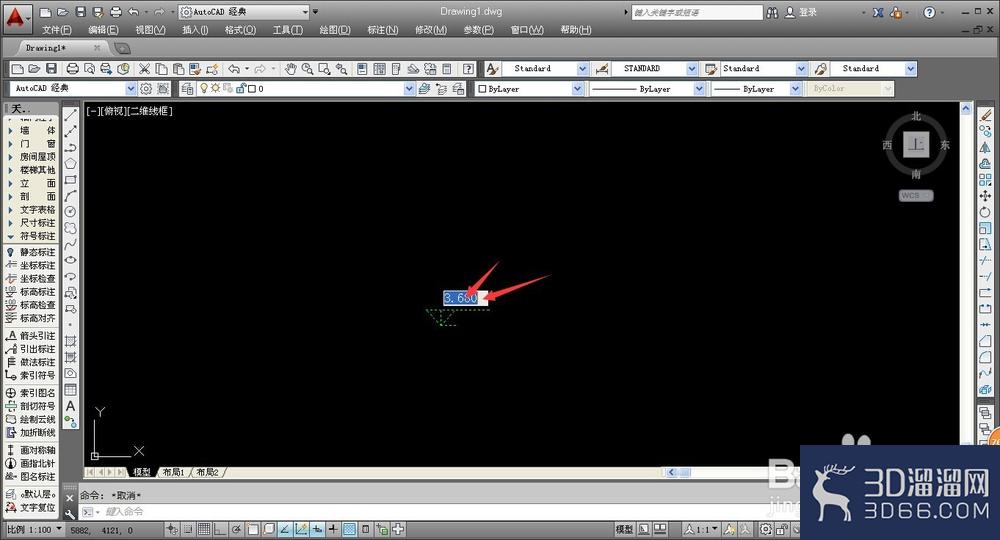The height and width of the screenshot is (540, 1000).
Task: Click the Plot (print) icon
Action: click(72, 69)
